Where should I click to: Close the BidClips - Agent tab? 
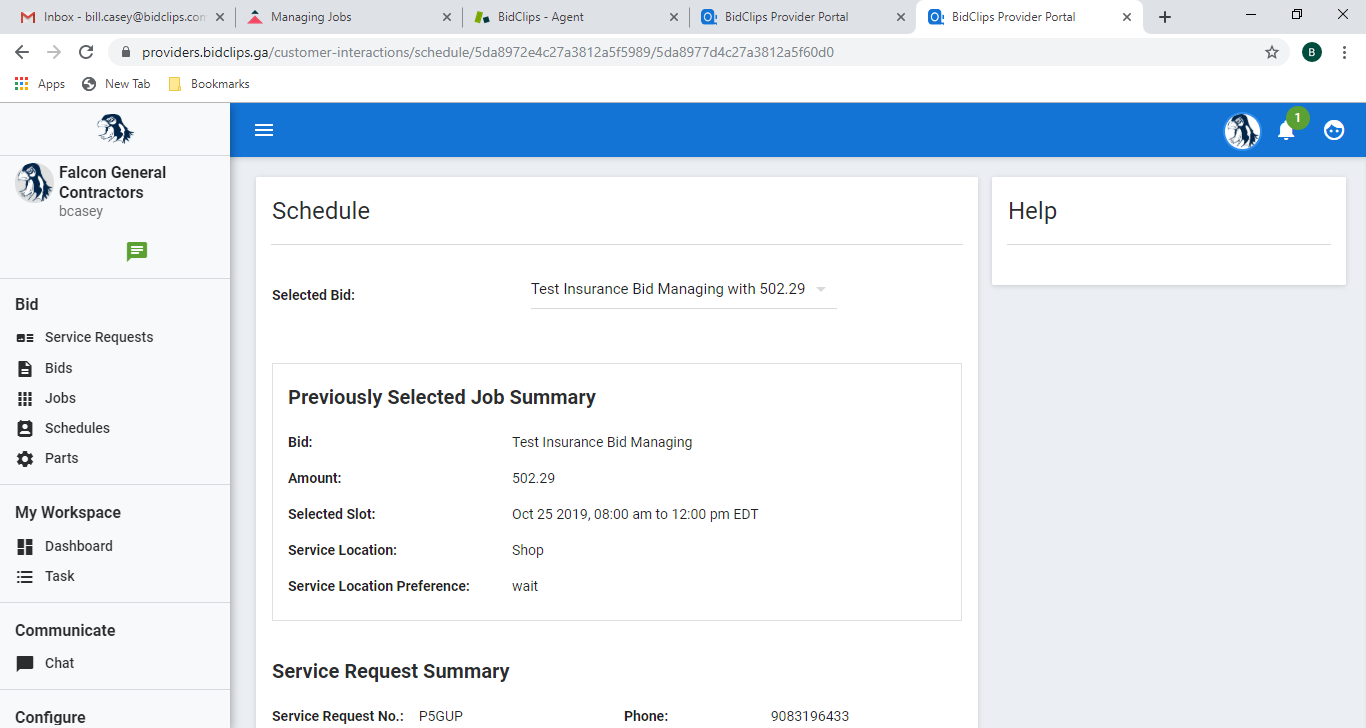click(673, 17)
